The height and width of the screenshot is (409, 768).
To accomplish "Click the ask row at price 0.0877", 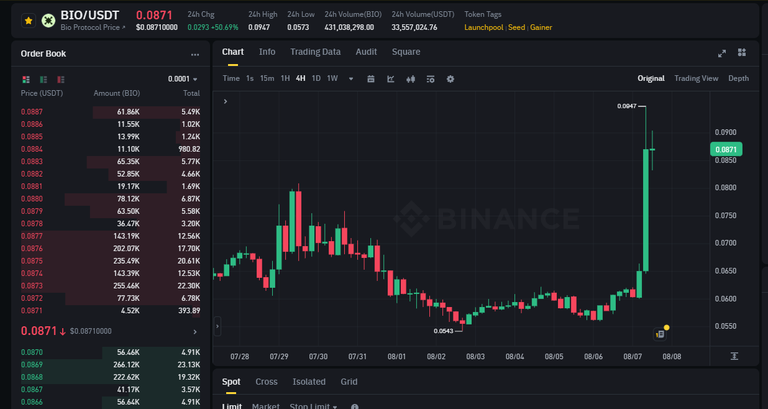I will coord(110,236).
